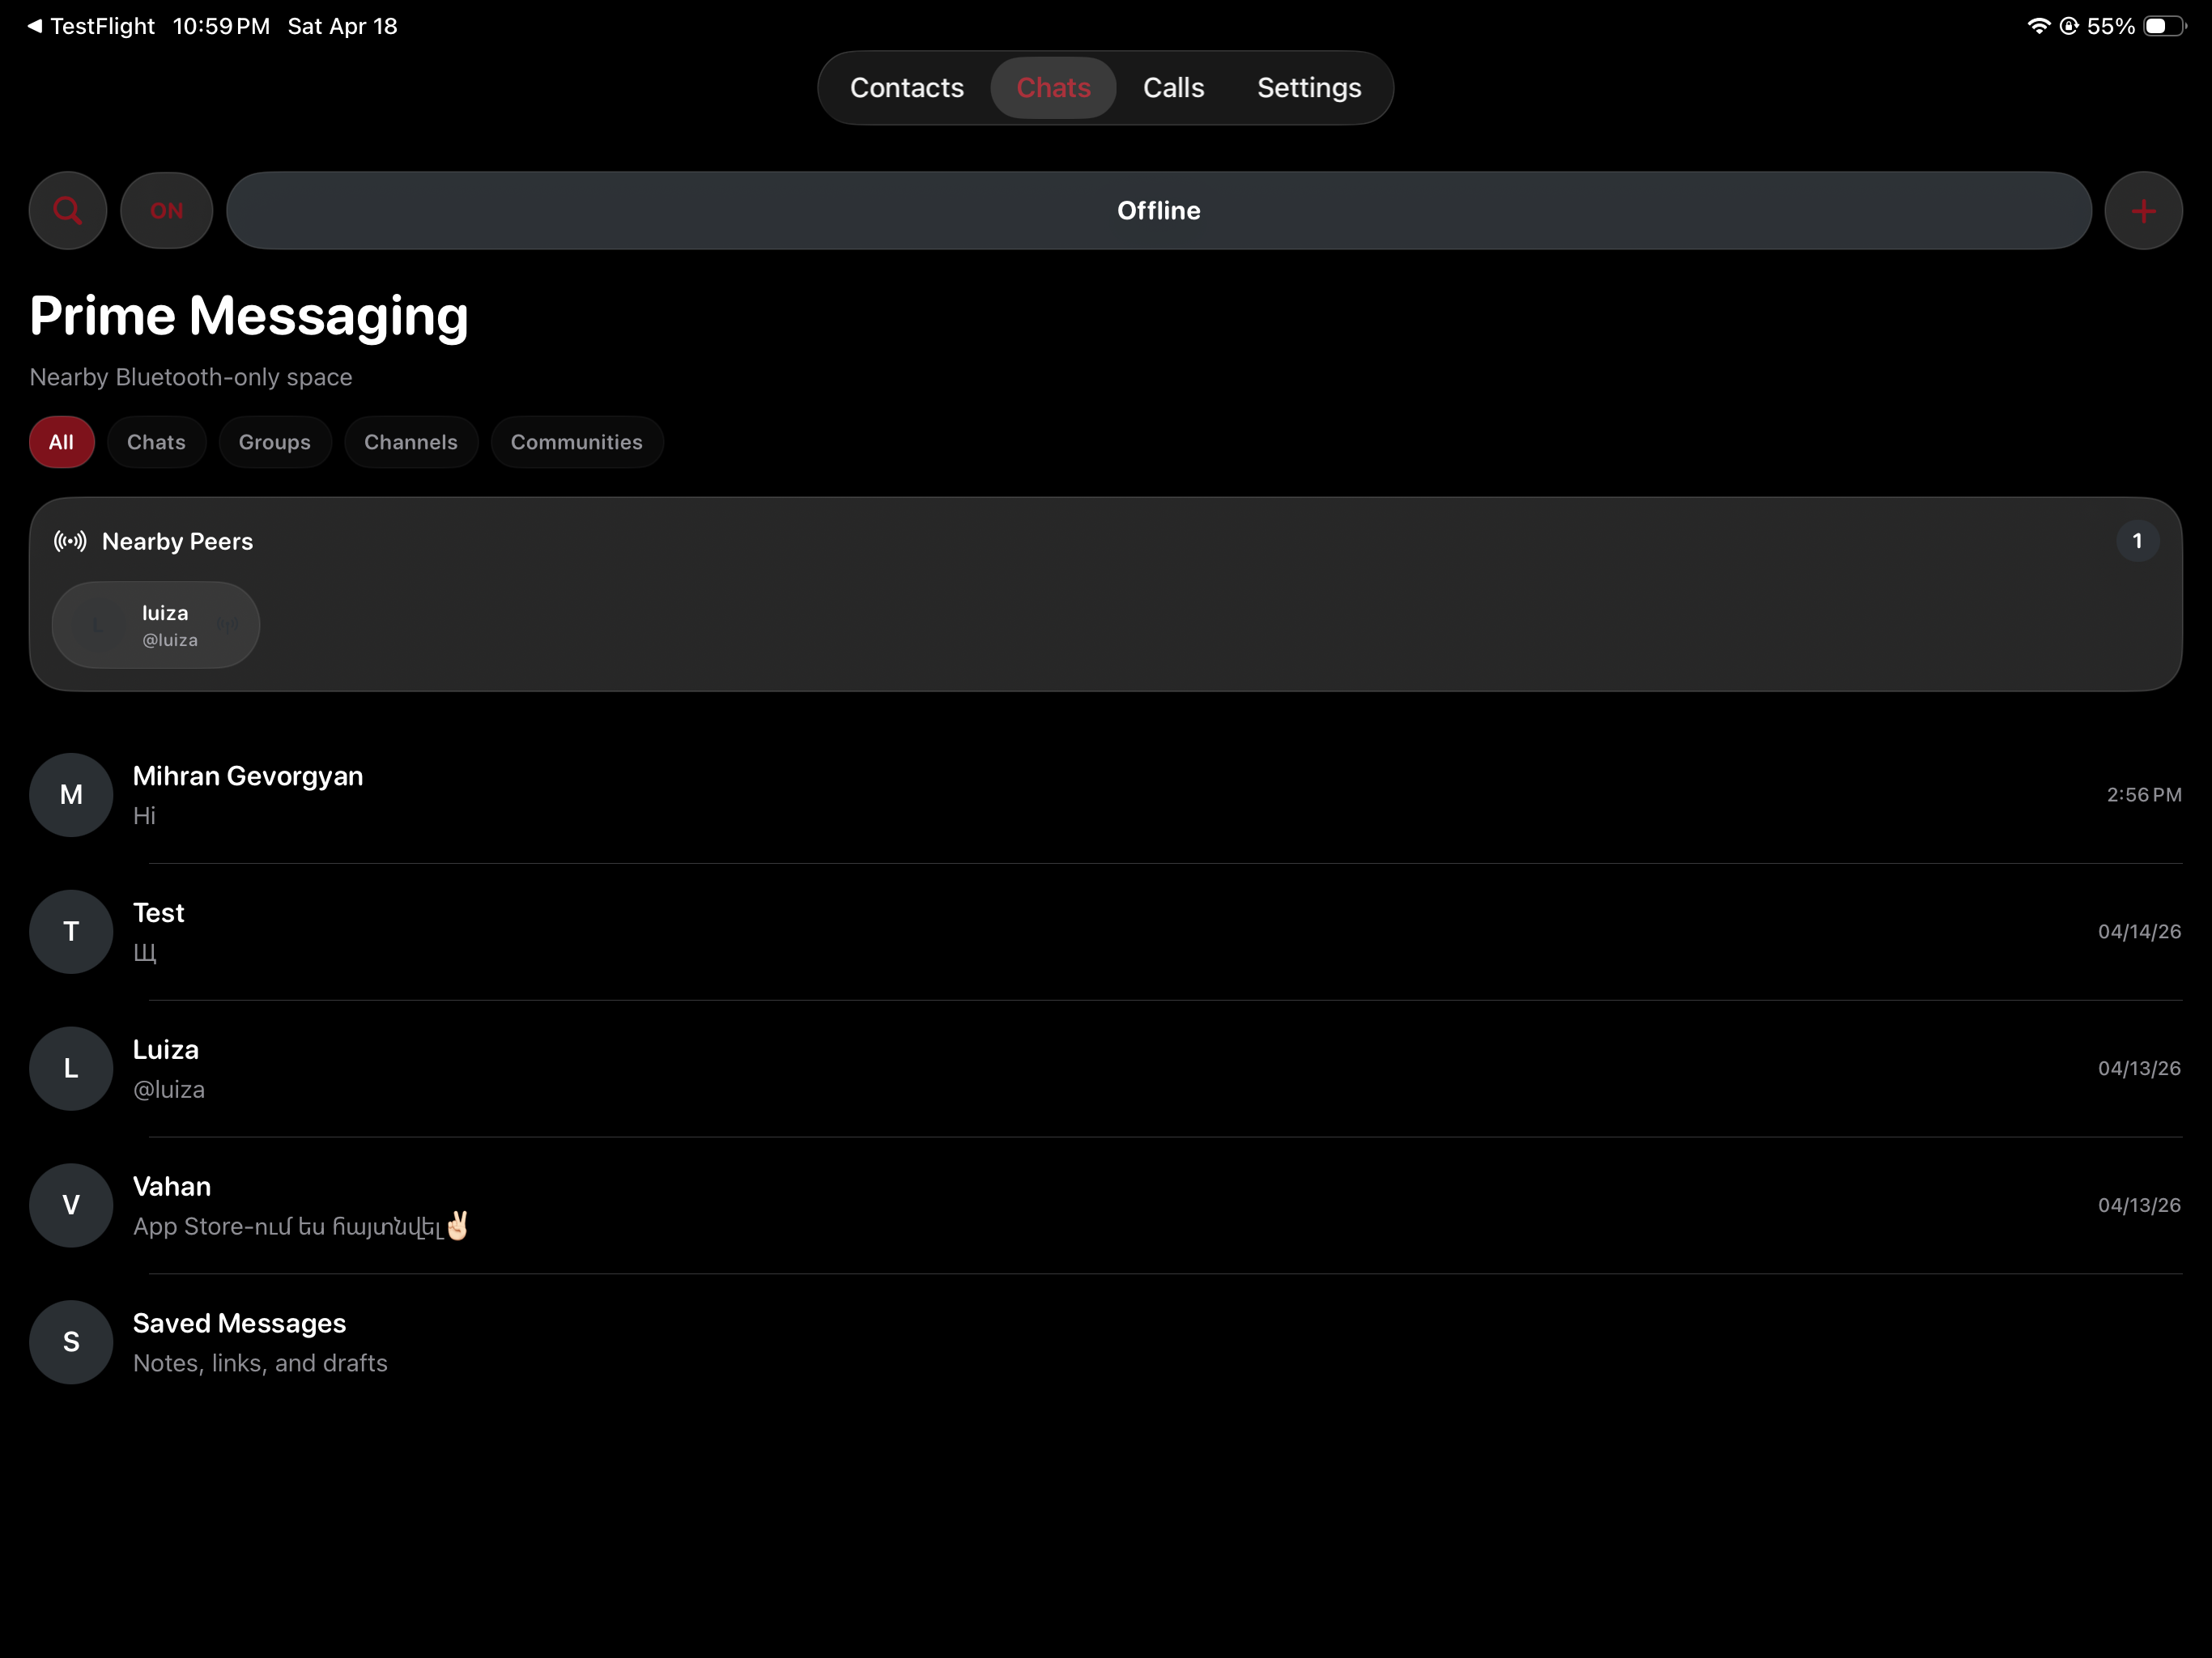Open chat with Mihran Gevorgyan

click(1106, 795)
